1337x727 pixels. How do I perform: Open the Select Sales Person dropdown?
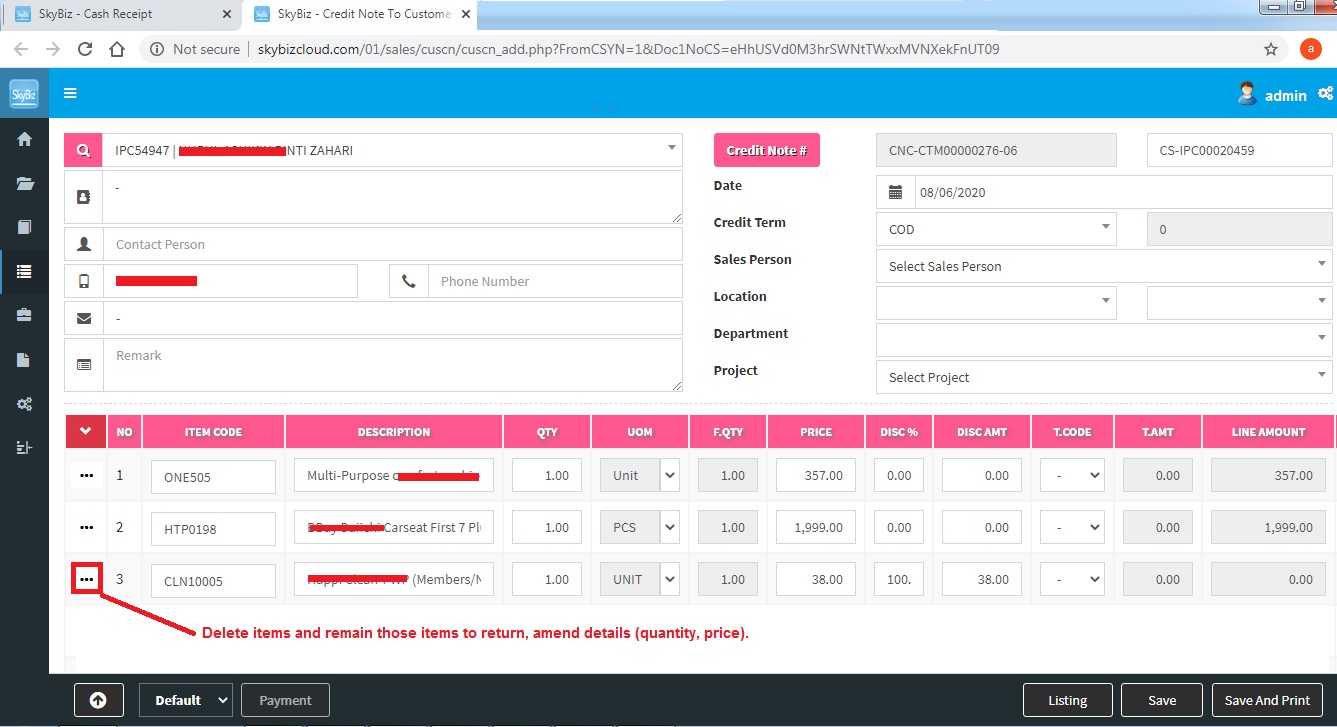click(x=1103, y=266)
